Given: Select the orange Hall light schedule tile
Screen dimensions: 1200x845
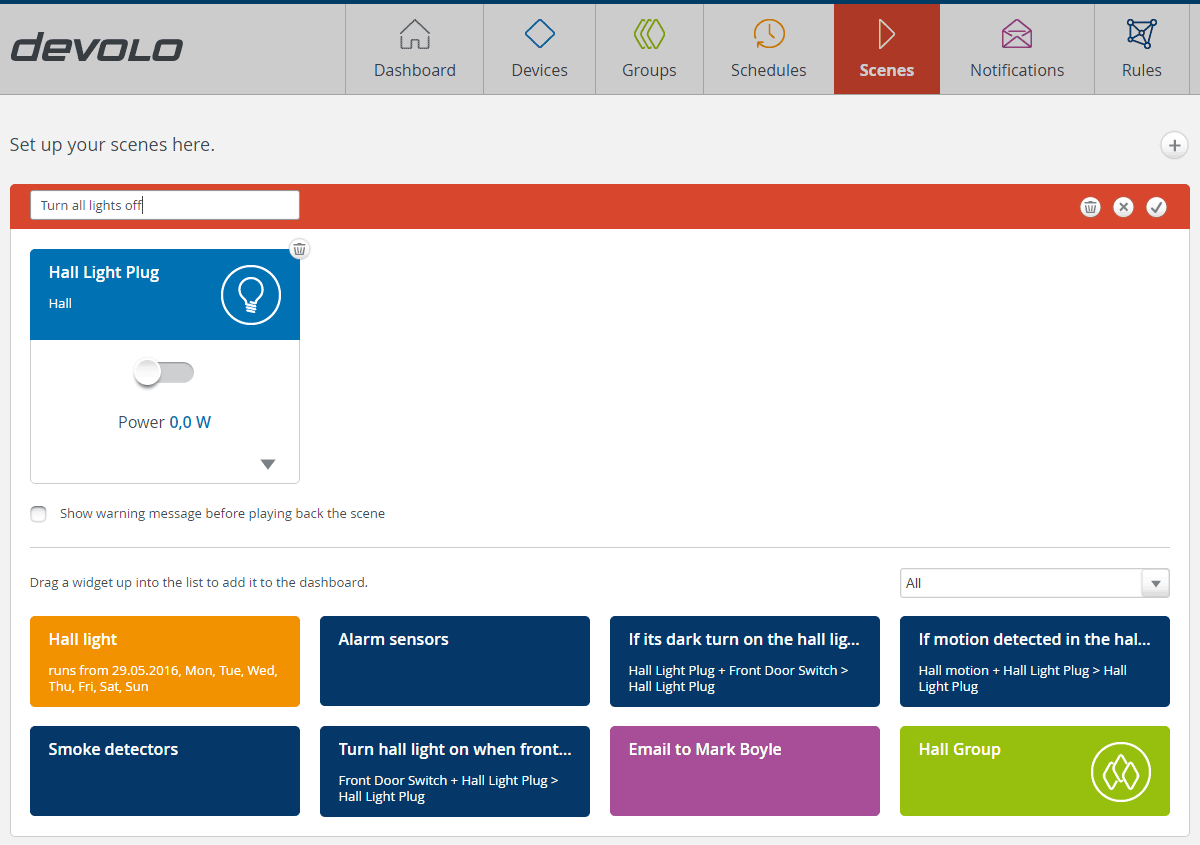Looking at the screenshot, I should [165, 661].
